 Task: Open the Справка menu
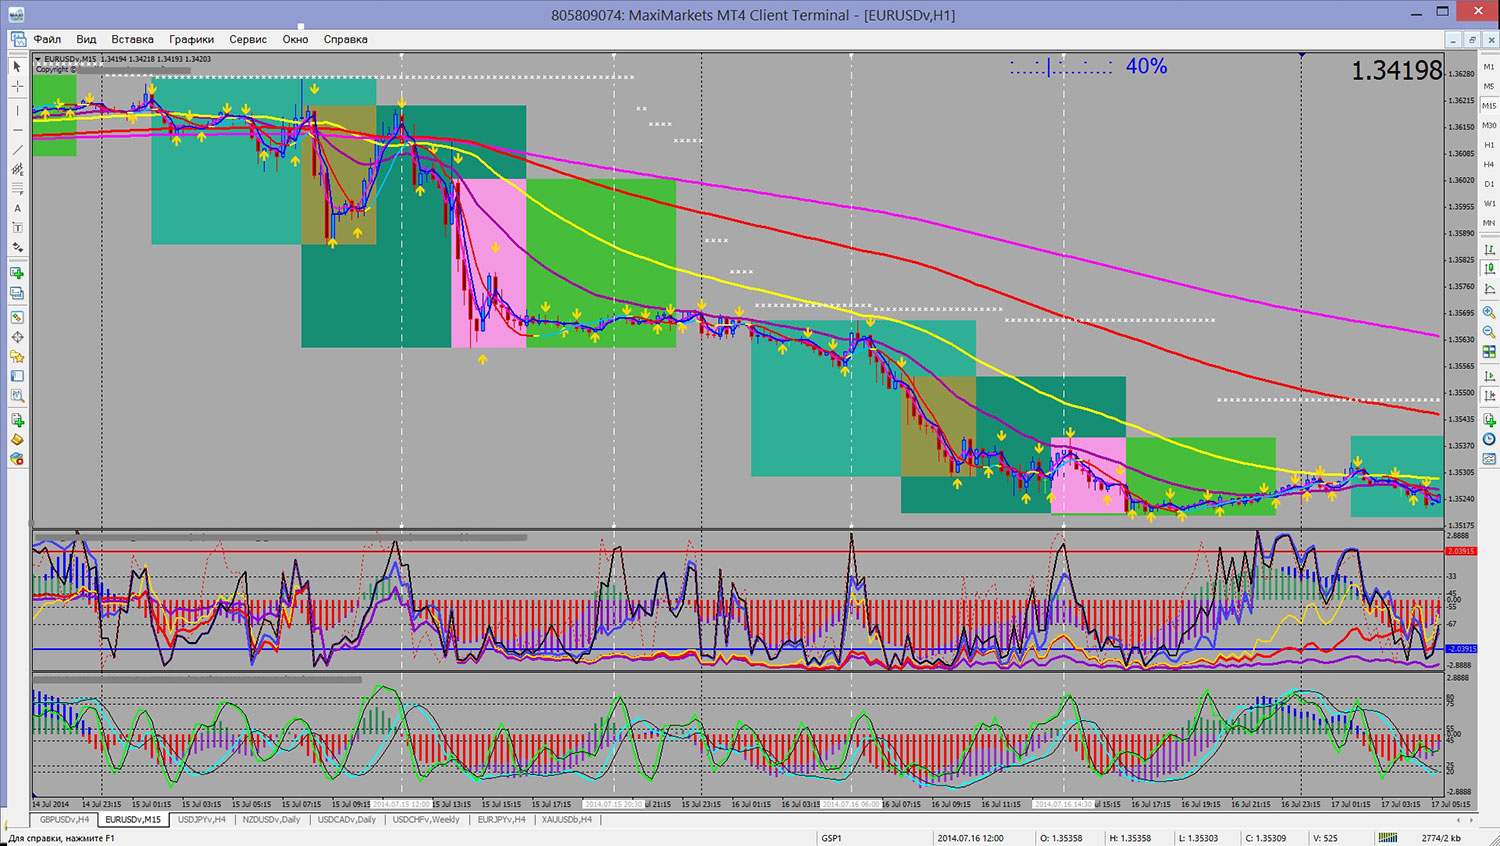345,39
